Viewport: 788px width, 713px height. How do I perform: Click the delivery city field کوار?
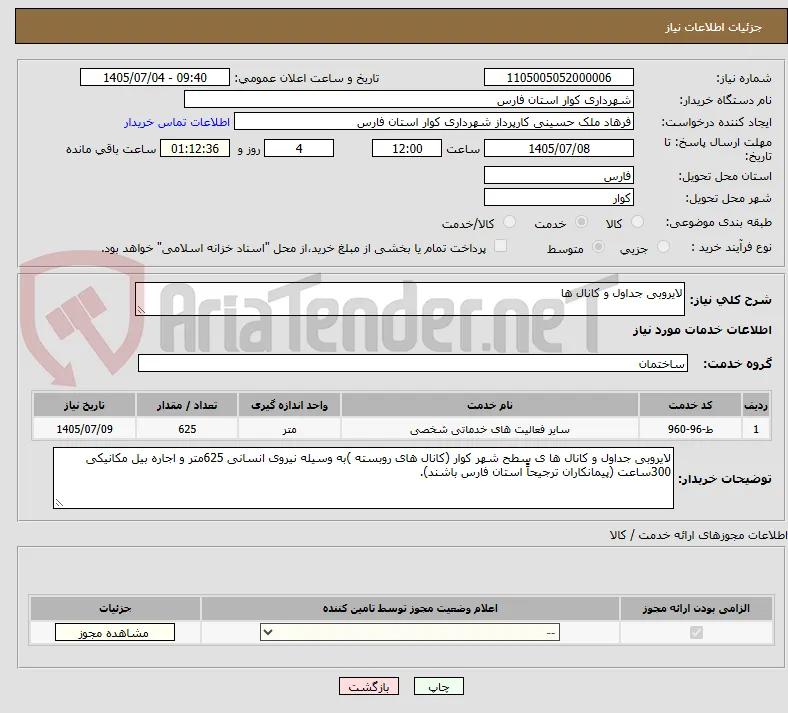(x=559, y=197)
